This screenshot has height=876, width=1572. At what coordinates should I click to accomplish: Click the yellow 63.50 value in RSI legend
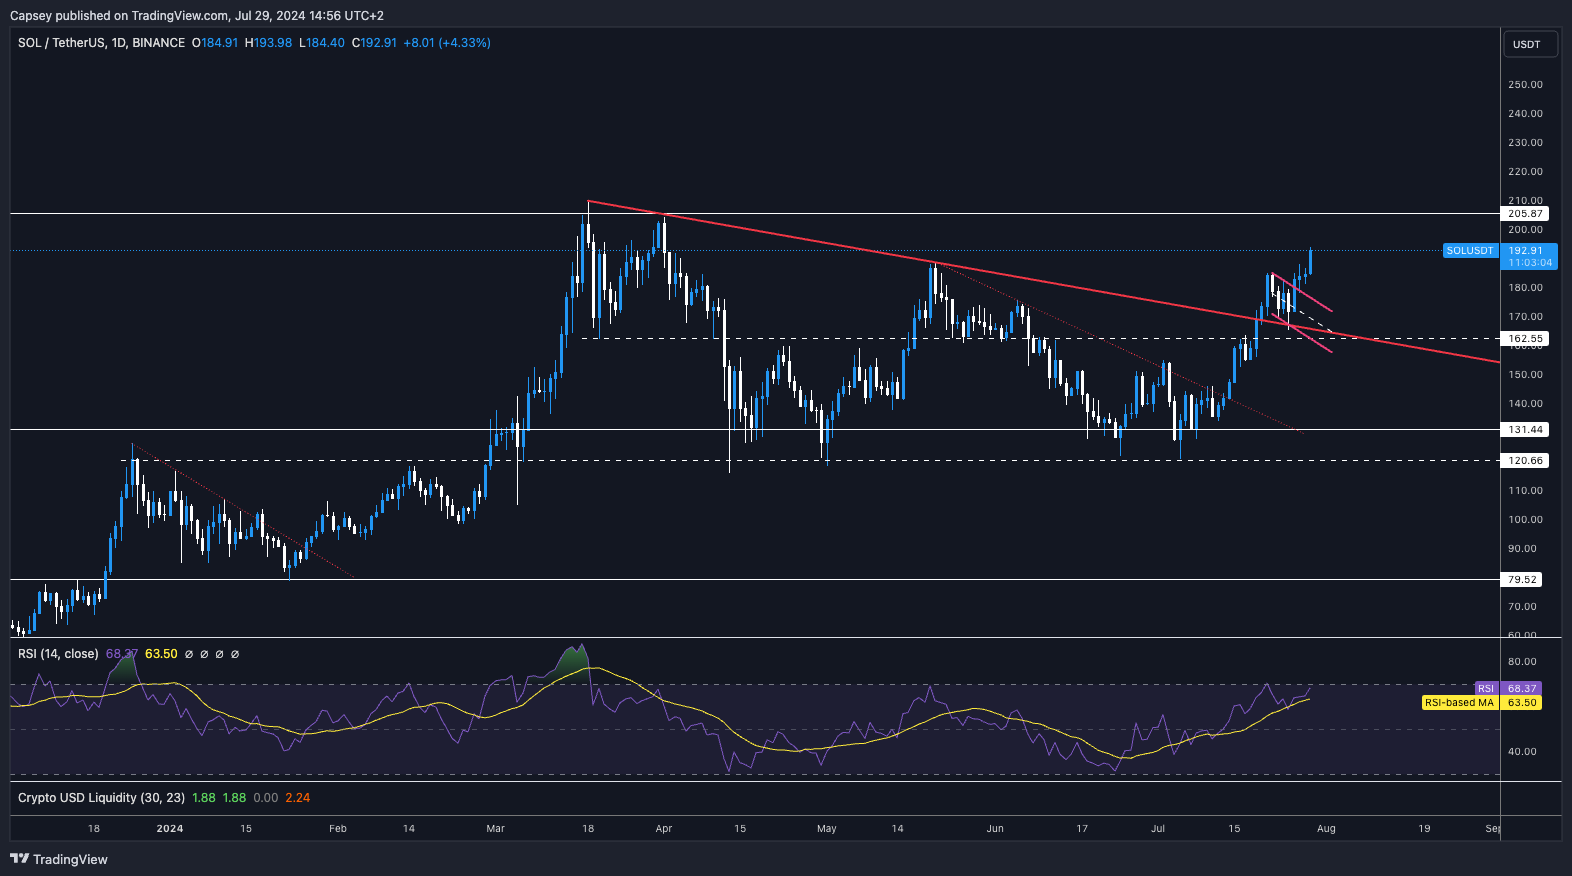click(x=161, y=654)
